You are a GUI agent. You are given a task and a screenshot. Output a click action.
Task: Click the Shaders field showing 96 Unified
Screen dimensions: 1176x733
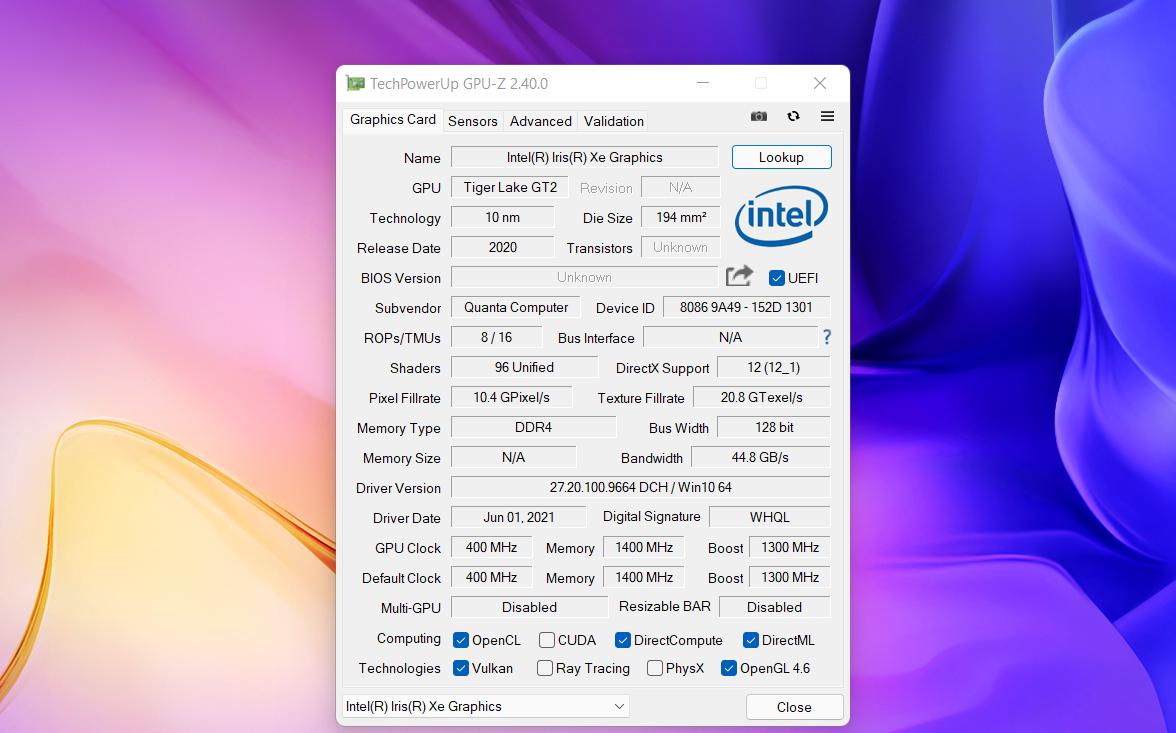pyautogui.click(x=524, y=368)
